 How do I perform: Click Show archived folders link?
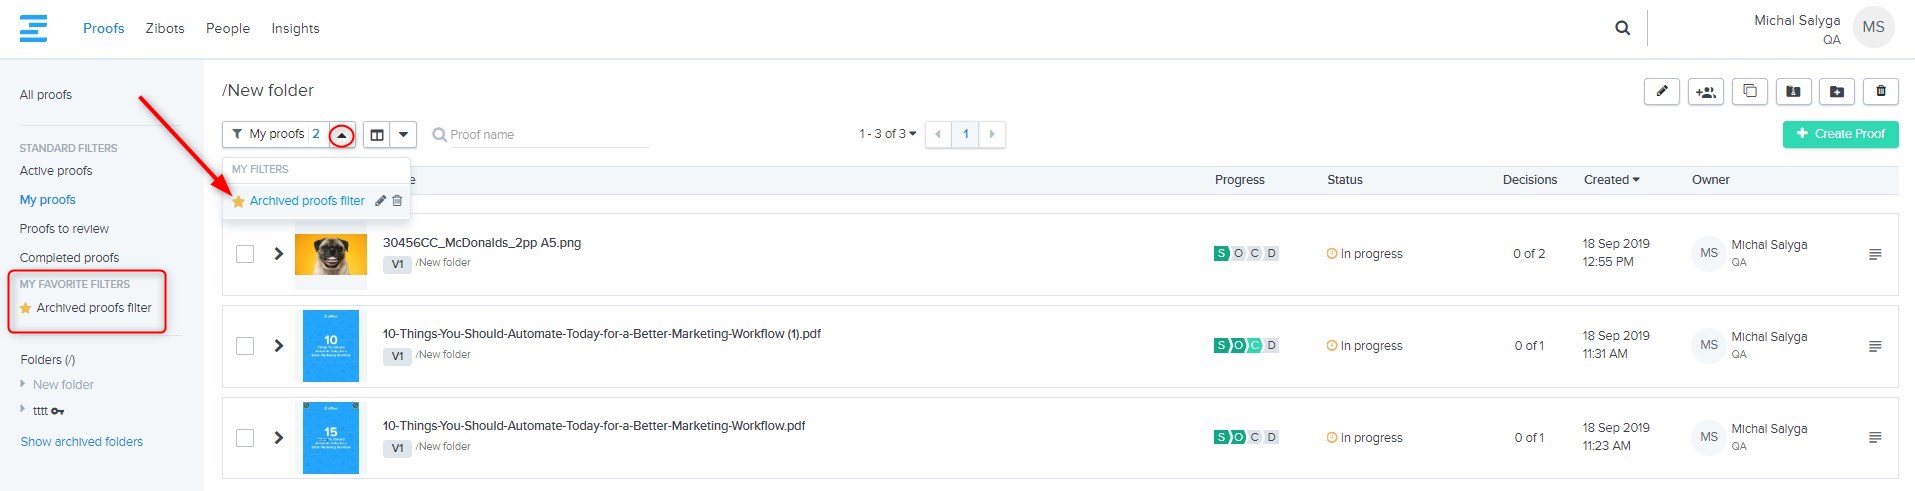pyautogui.click(x=82, y=442)
